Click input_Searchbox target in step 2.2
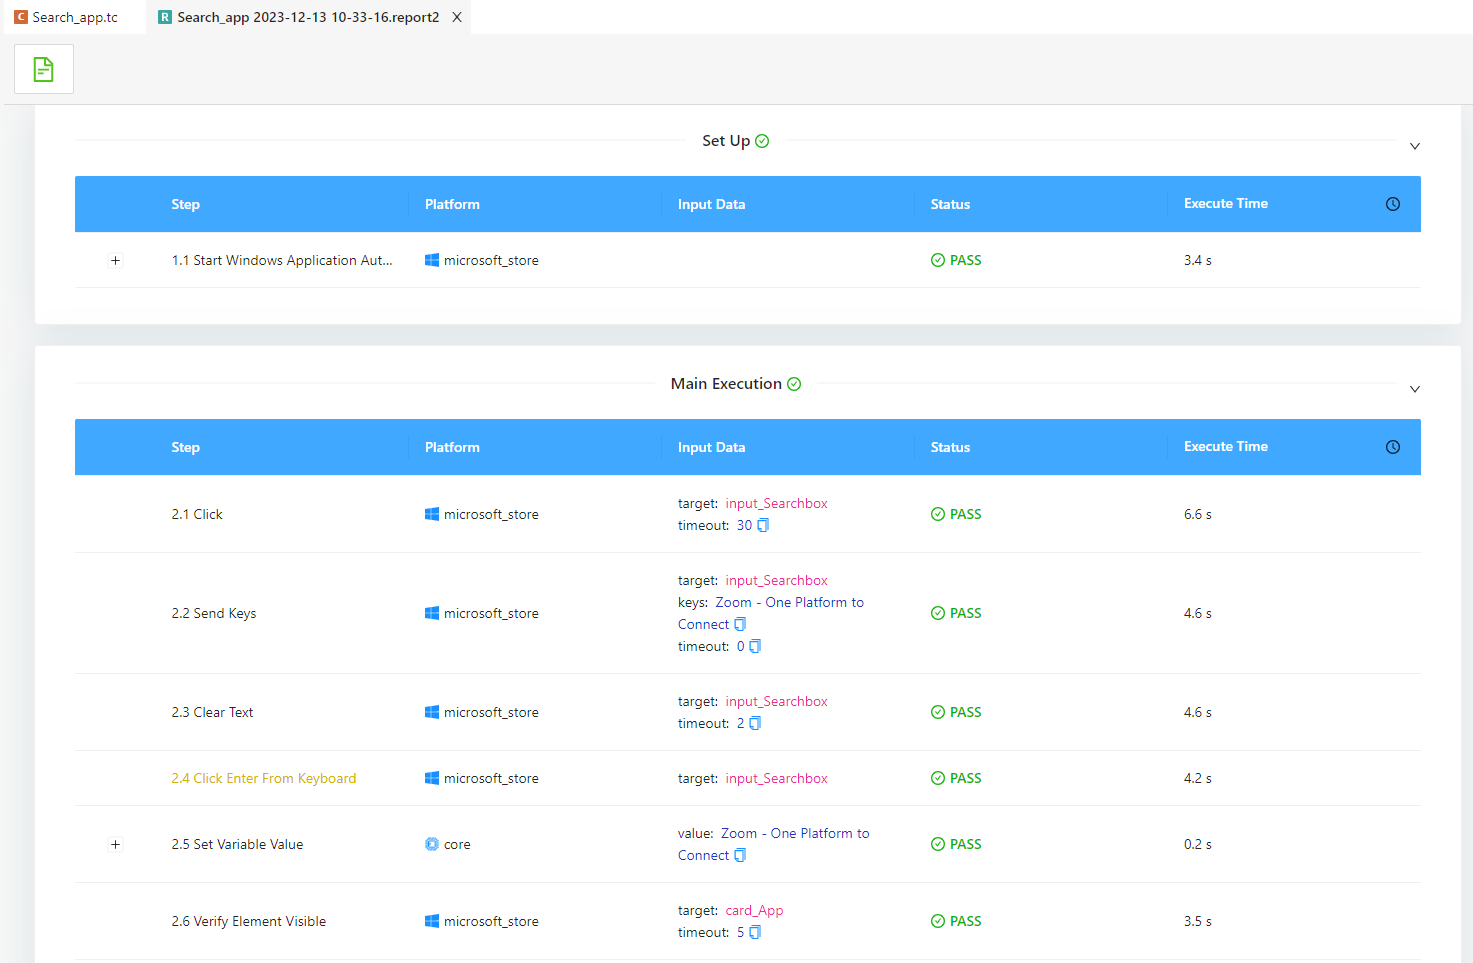Viewport: 1473px width, 963px height. pyautogui.click(x=777, y=580)
